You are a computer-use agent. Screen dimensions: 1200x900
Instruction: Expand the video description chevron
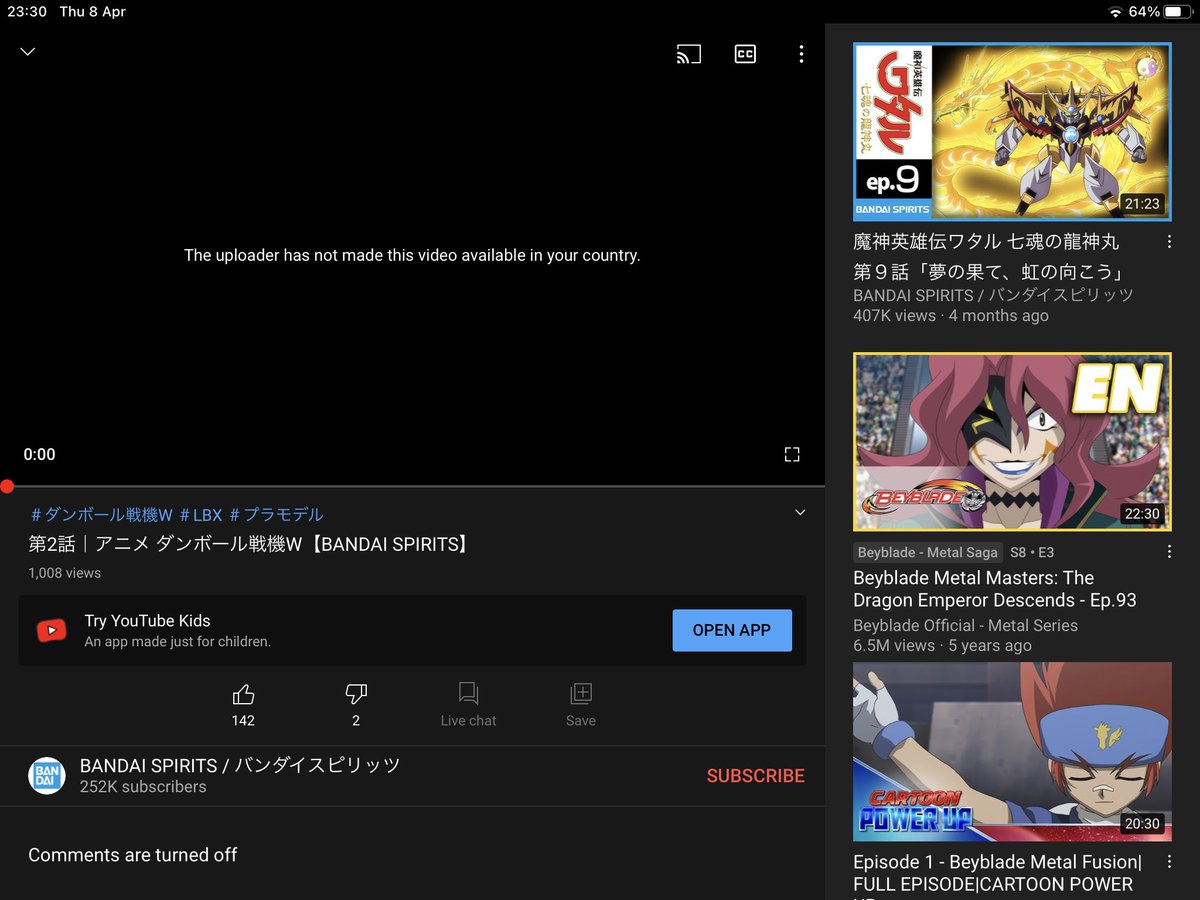[800, 513]
